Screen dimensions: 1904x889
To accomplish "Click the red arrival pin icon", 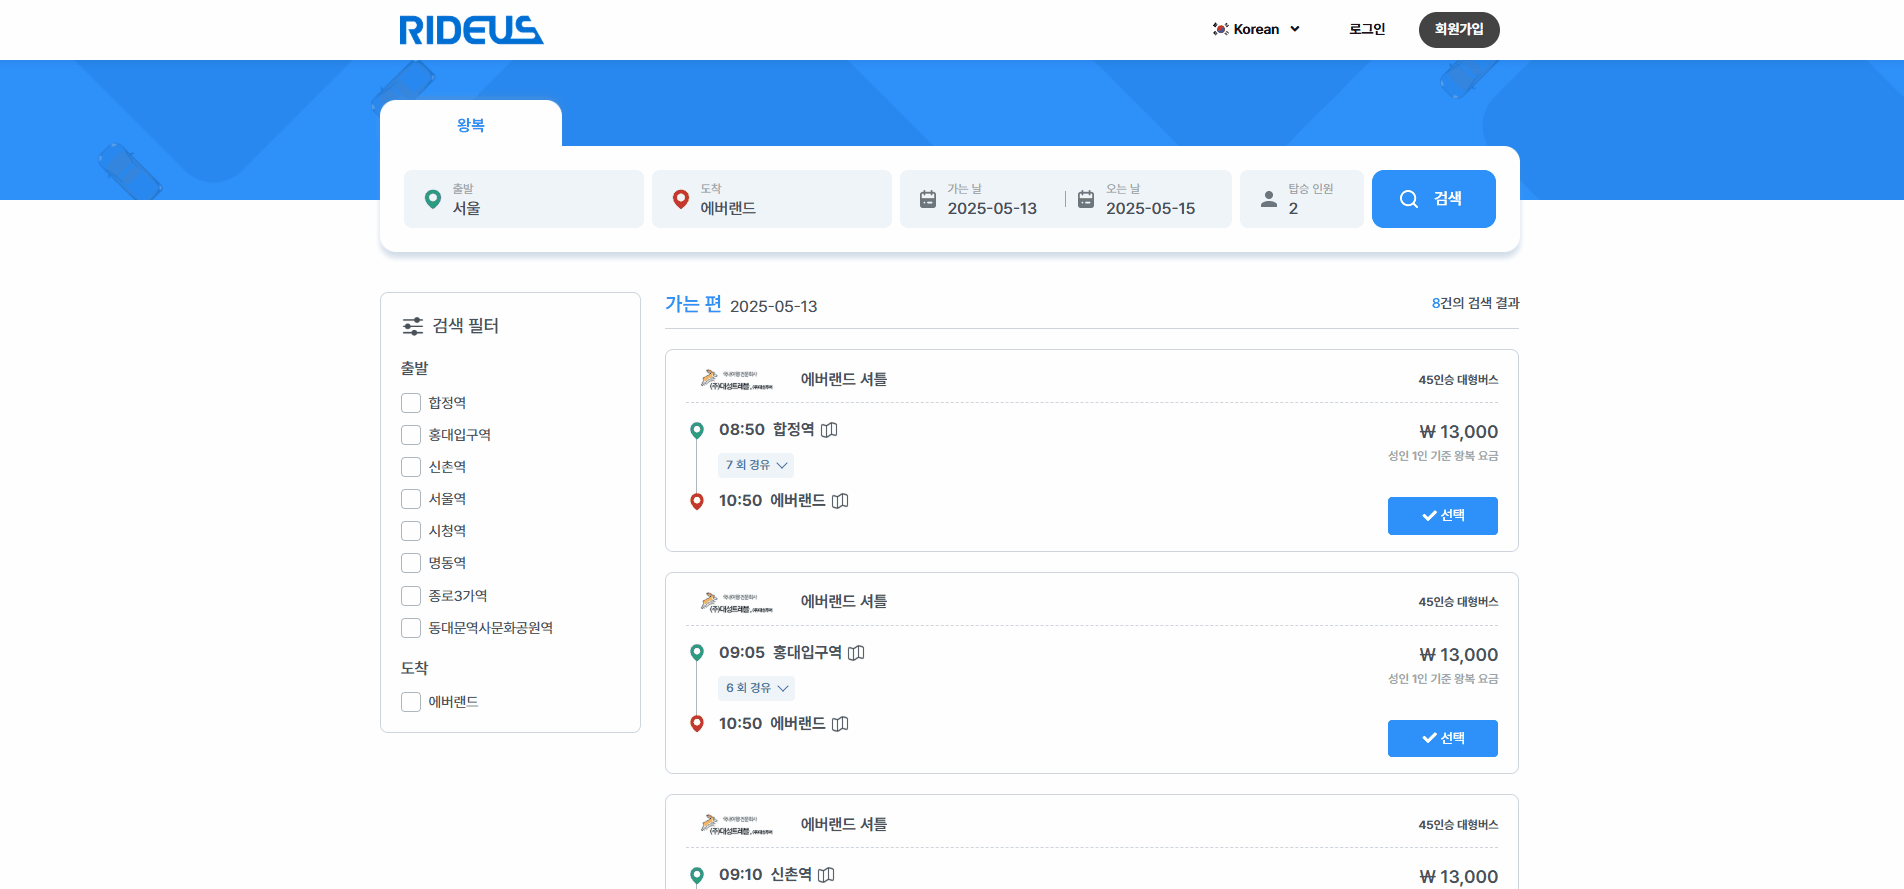I will click(x=681, y=199).
